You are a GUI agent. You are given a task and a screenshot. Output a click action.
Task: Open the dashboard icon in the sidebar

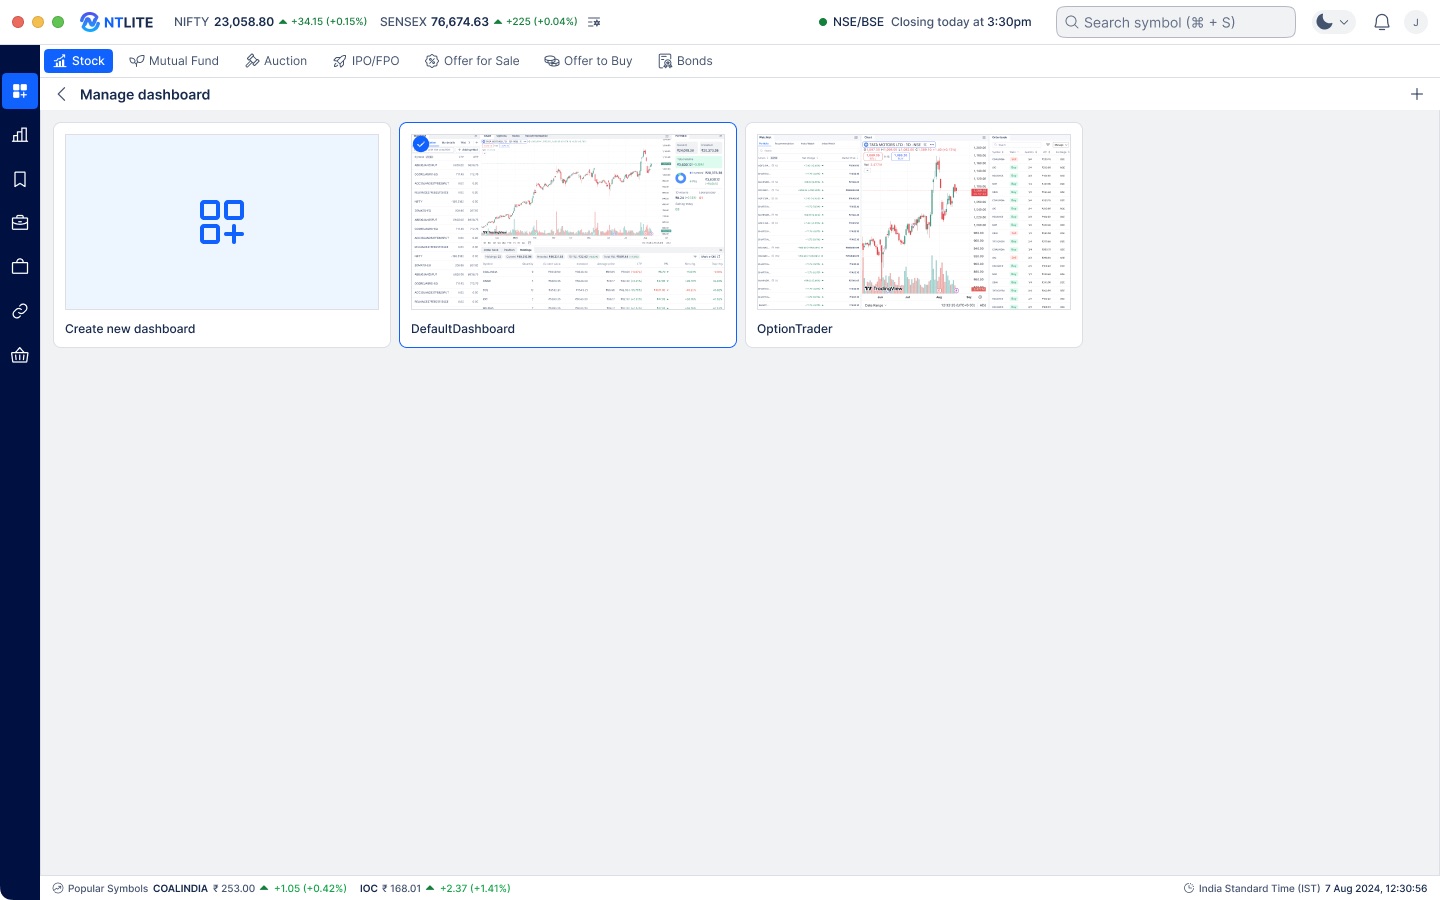tap(20, 91)
